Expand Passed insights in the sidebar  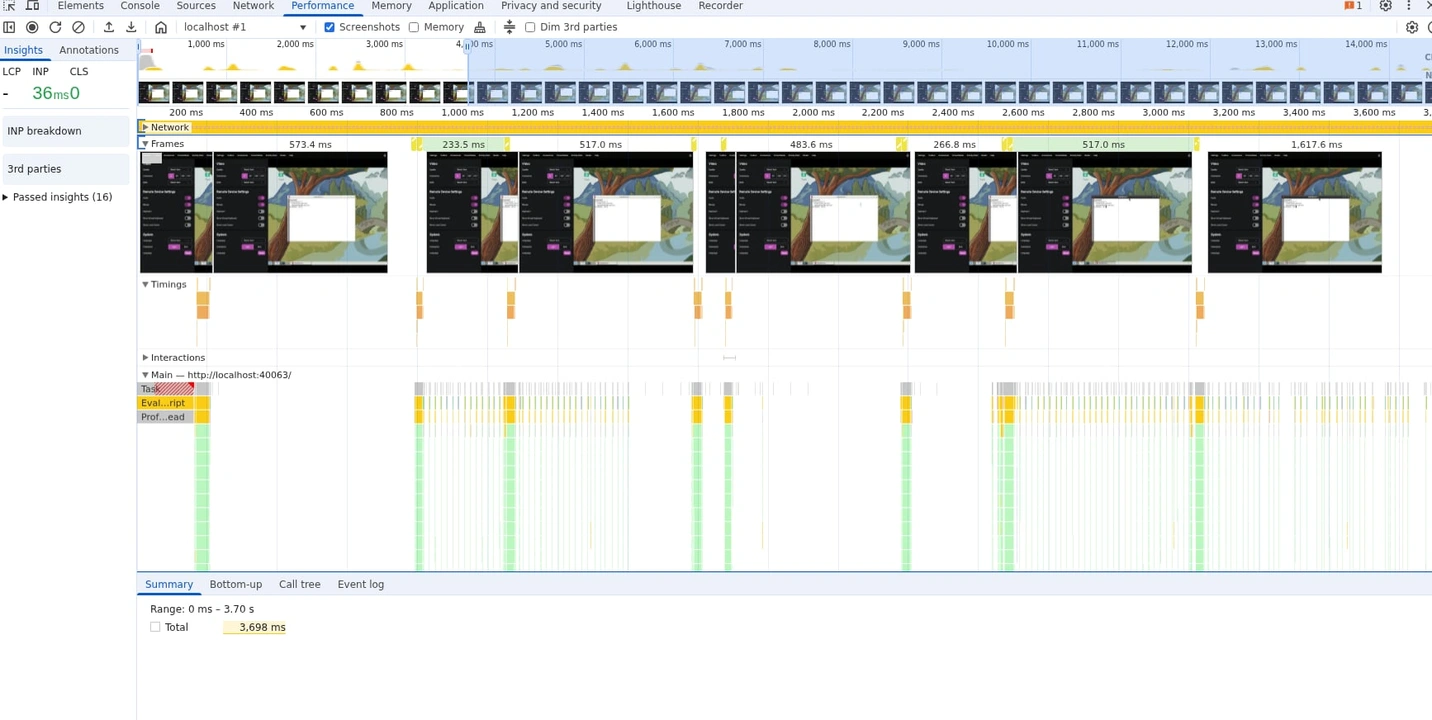click(x=63, y=196)
